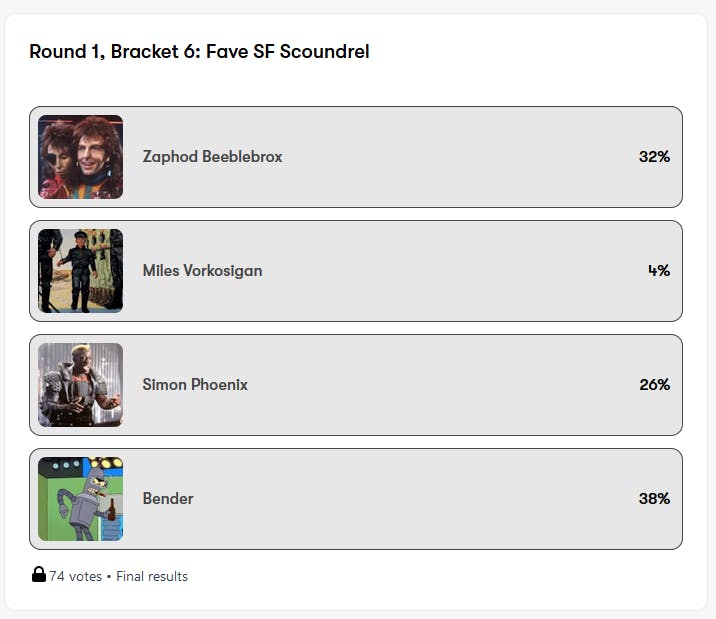Image resolution: width=716 pixels, height=619 pixels.
Task: Click the 38% result for Bender
Action: [654, 499]
